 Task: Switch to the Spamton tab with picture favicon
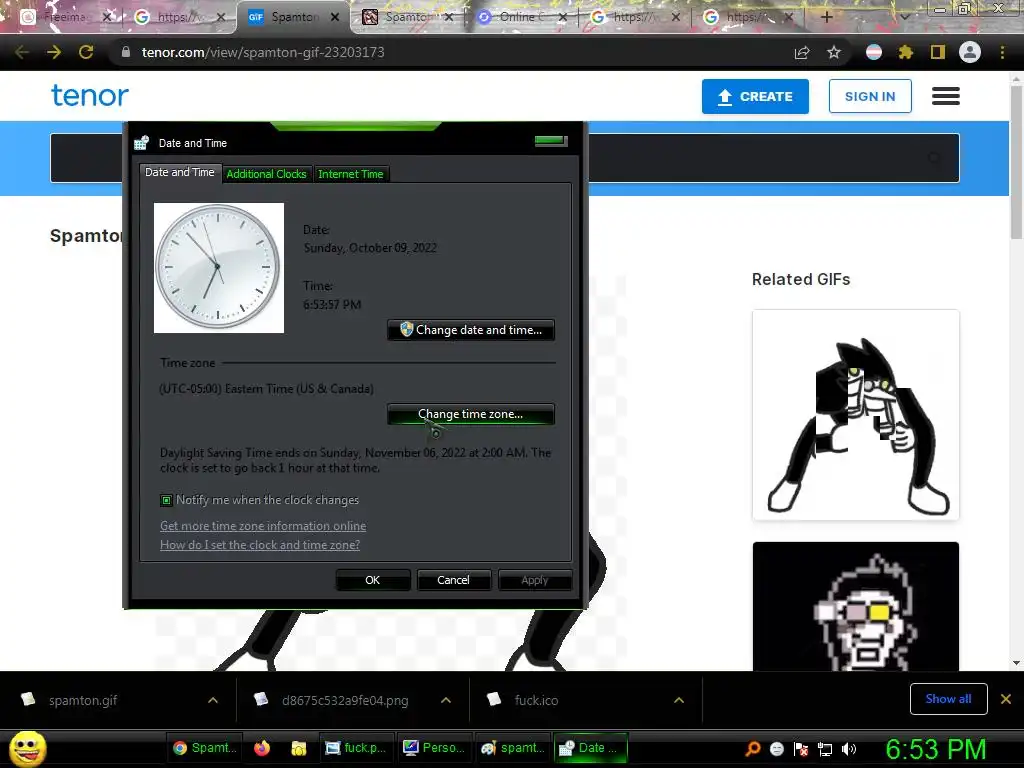click(x=408, y=17)
